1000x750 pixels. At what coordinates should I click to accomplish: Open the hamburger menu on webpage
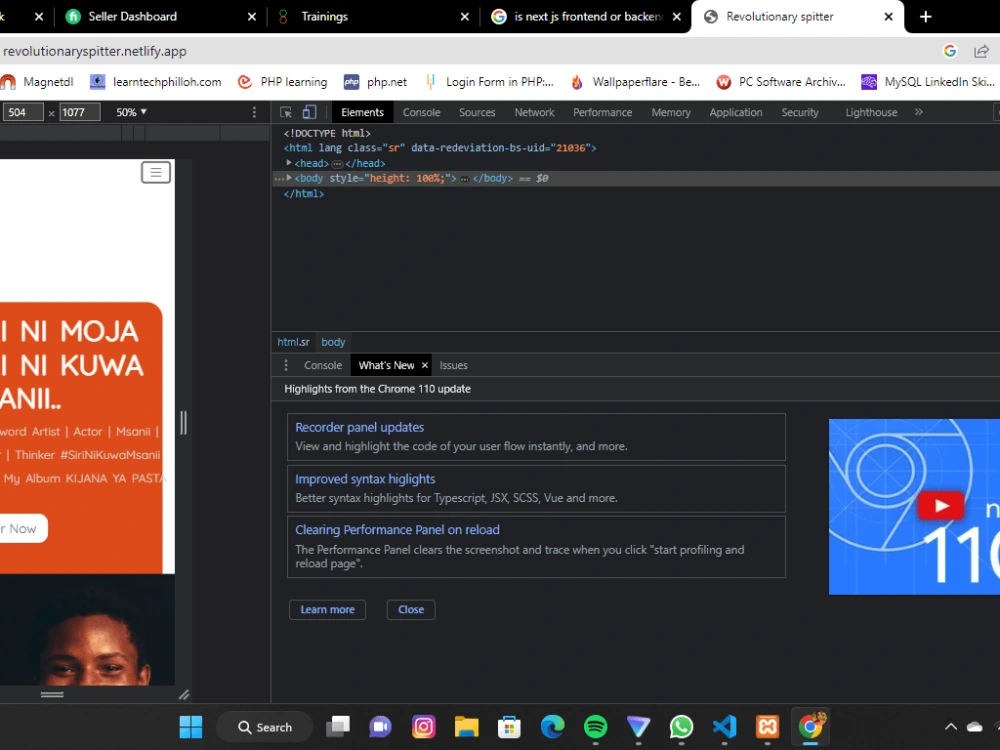[156, 172]
